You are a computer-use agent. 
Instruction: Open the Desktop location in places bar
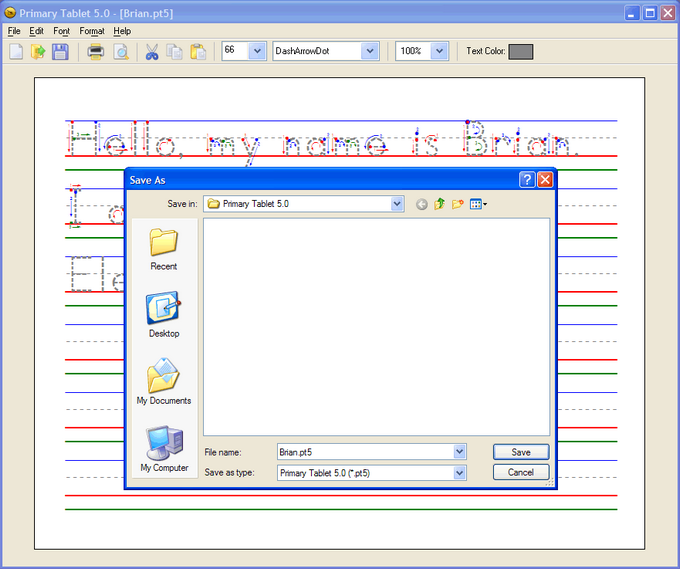[x=164, y=315]
